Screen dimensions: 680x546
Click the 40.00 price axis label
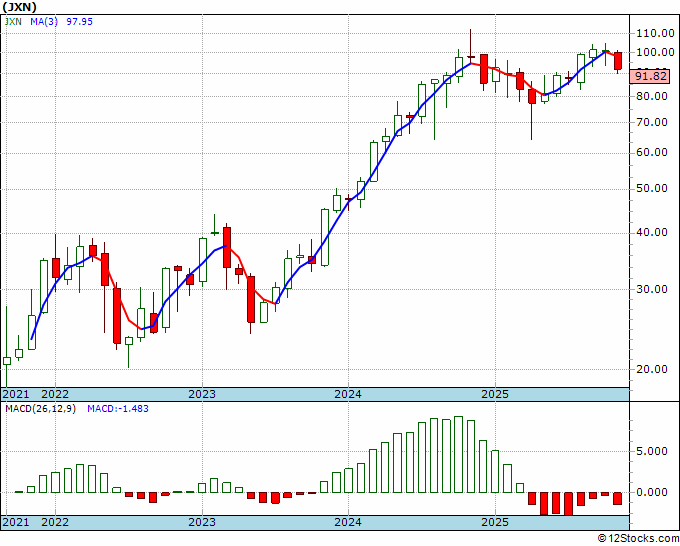click(651, 233)
